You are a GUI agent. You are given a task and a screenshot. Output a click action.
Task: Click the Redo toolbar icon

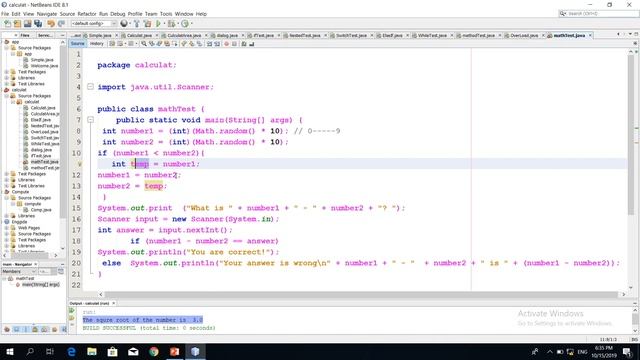pyautogui.click(x=61, y=24)
